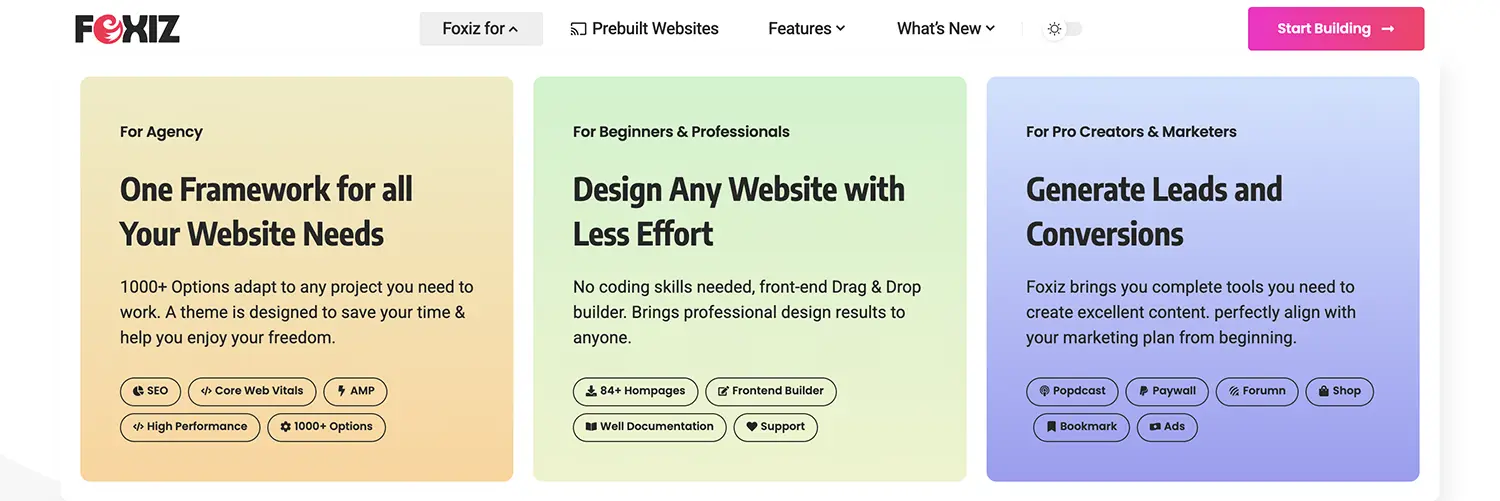The width and height of the screenshot is (1500, 501).
Task: Click the Frontend Builder tag
Action: click(770, 391)
